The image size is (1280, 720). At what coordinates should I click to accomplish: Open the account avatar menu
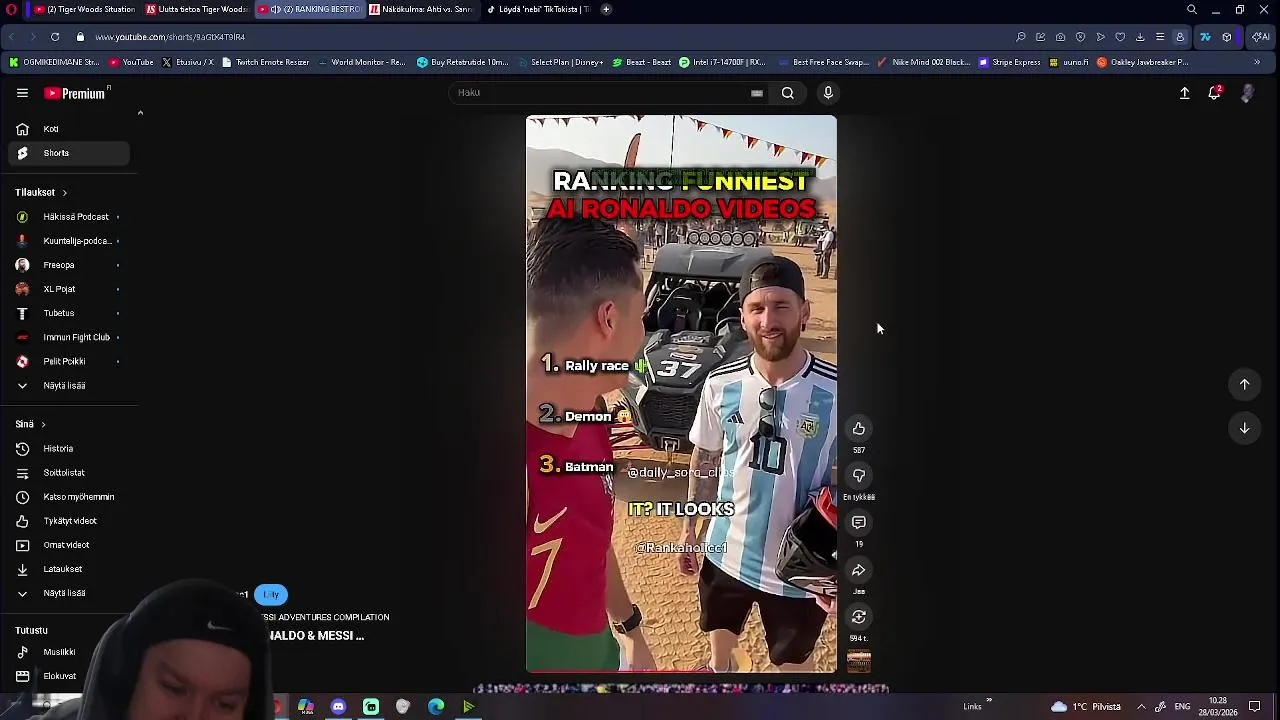pyautogui.click(x=1247, y=93)
